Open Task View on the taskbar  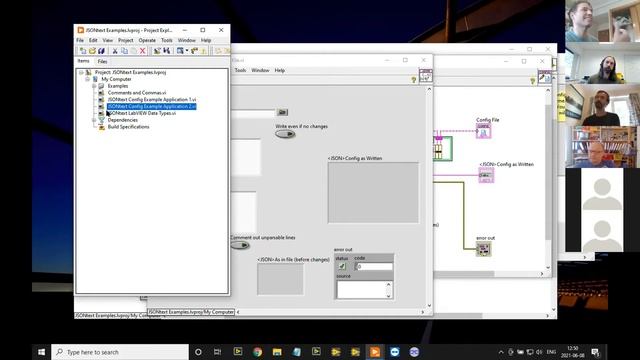click(218, 352)
